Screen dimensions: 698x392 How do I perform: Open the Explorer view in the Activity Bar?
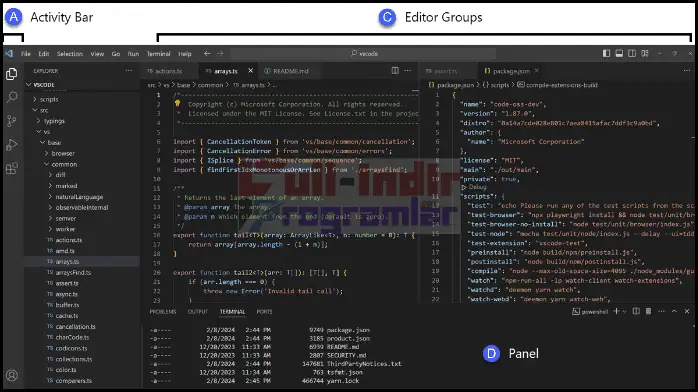(12, 74)
